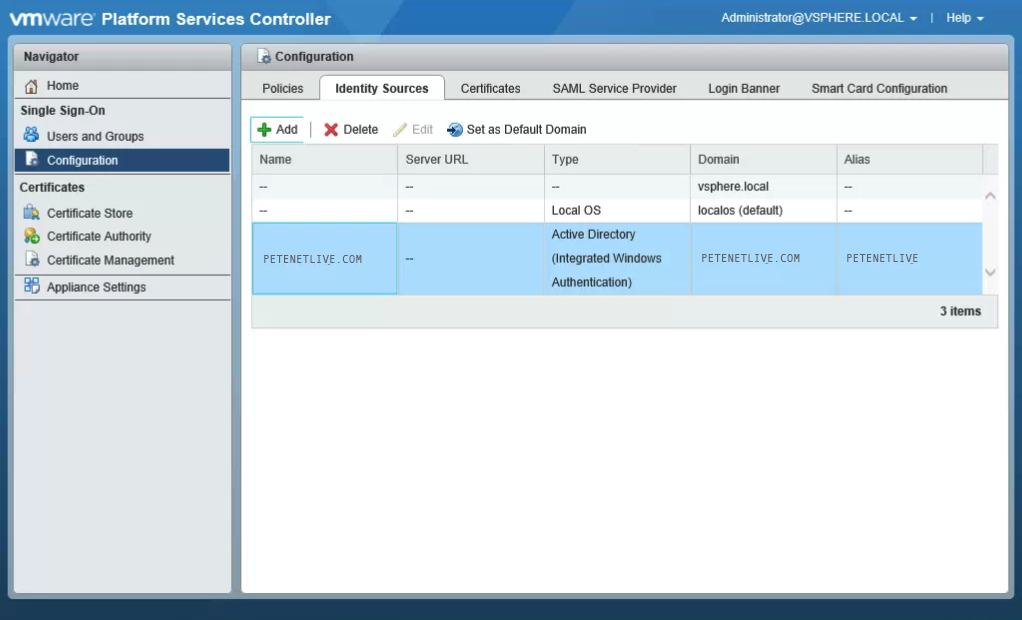
Task: Click the red X Delete icon
Action: 331,130
